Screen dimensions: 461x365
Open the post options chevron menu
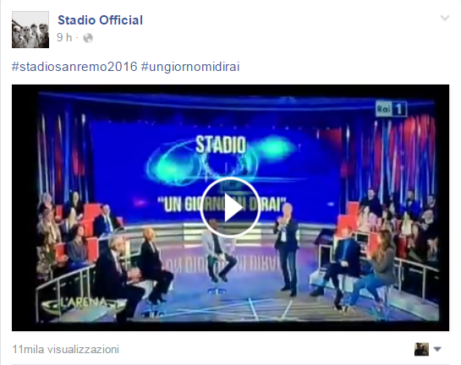[445, 18]
